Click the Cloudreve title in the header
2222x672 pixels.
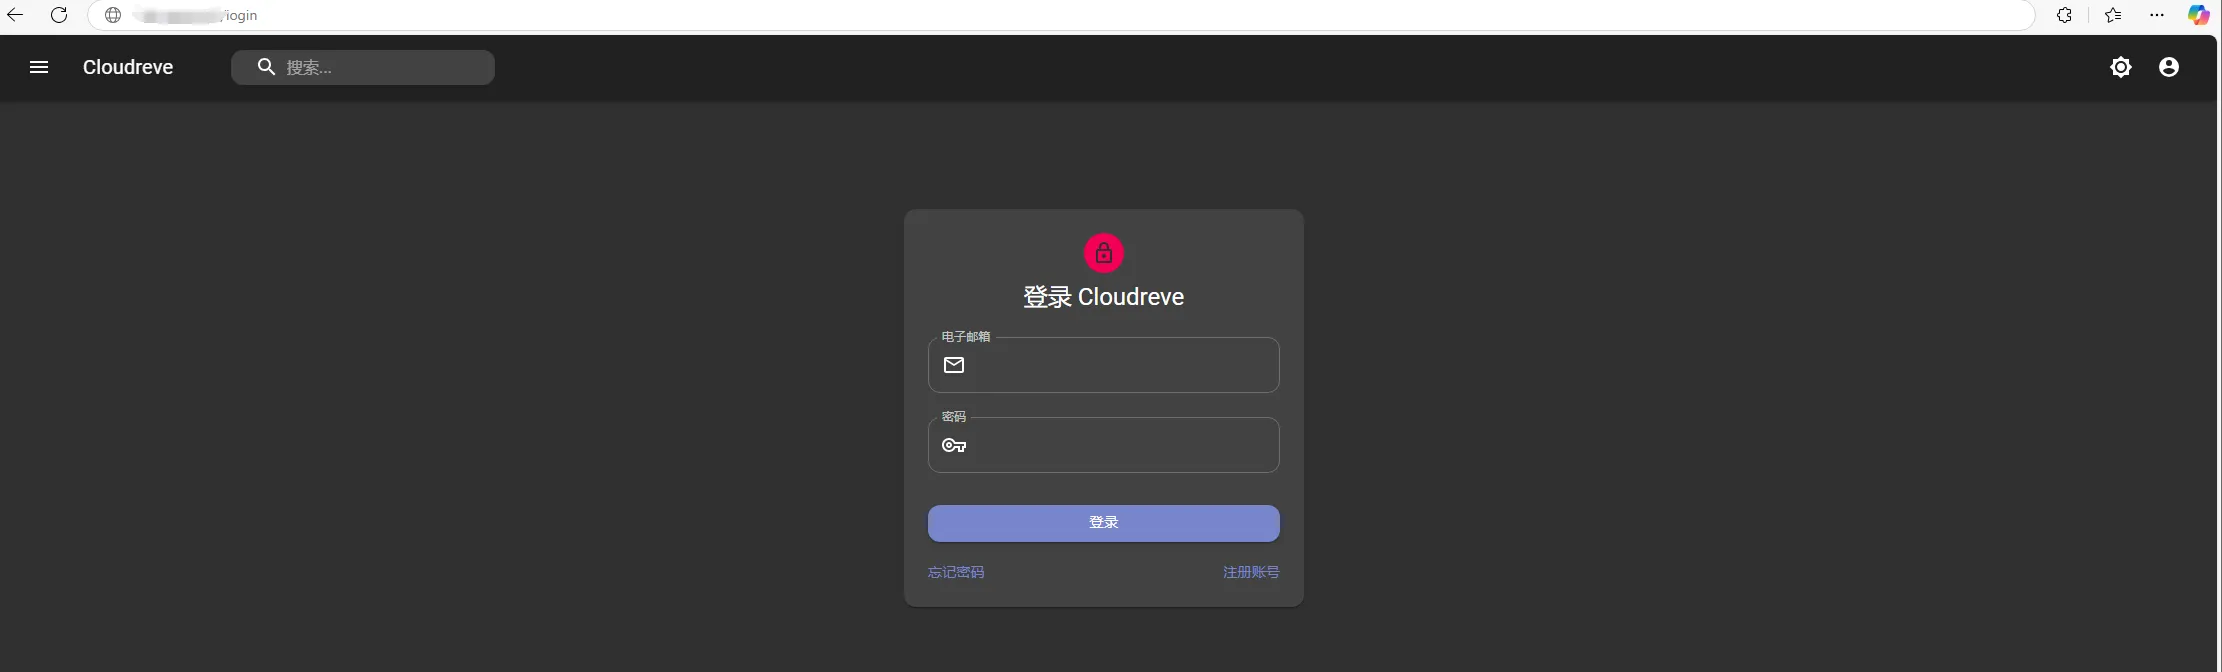tap(128, 67)
